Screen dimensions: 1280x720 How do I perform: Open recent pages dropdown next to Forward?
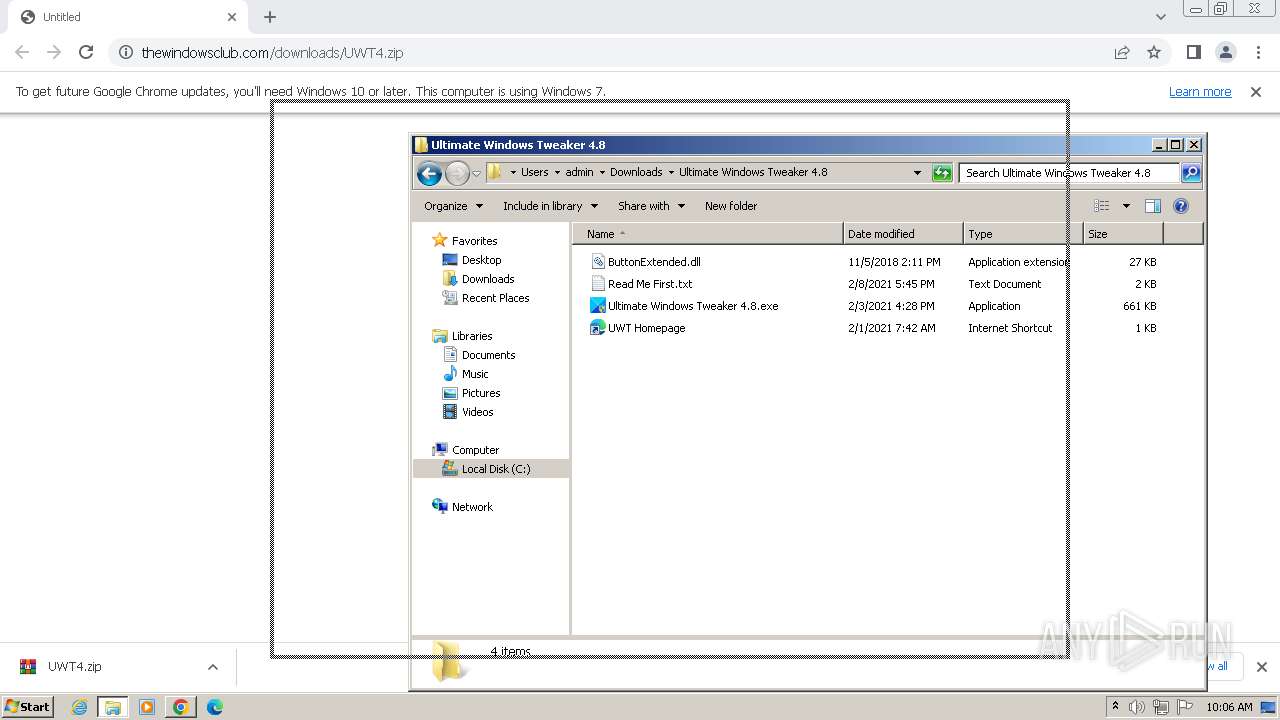[477, 173]
